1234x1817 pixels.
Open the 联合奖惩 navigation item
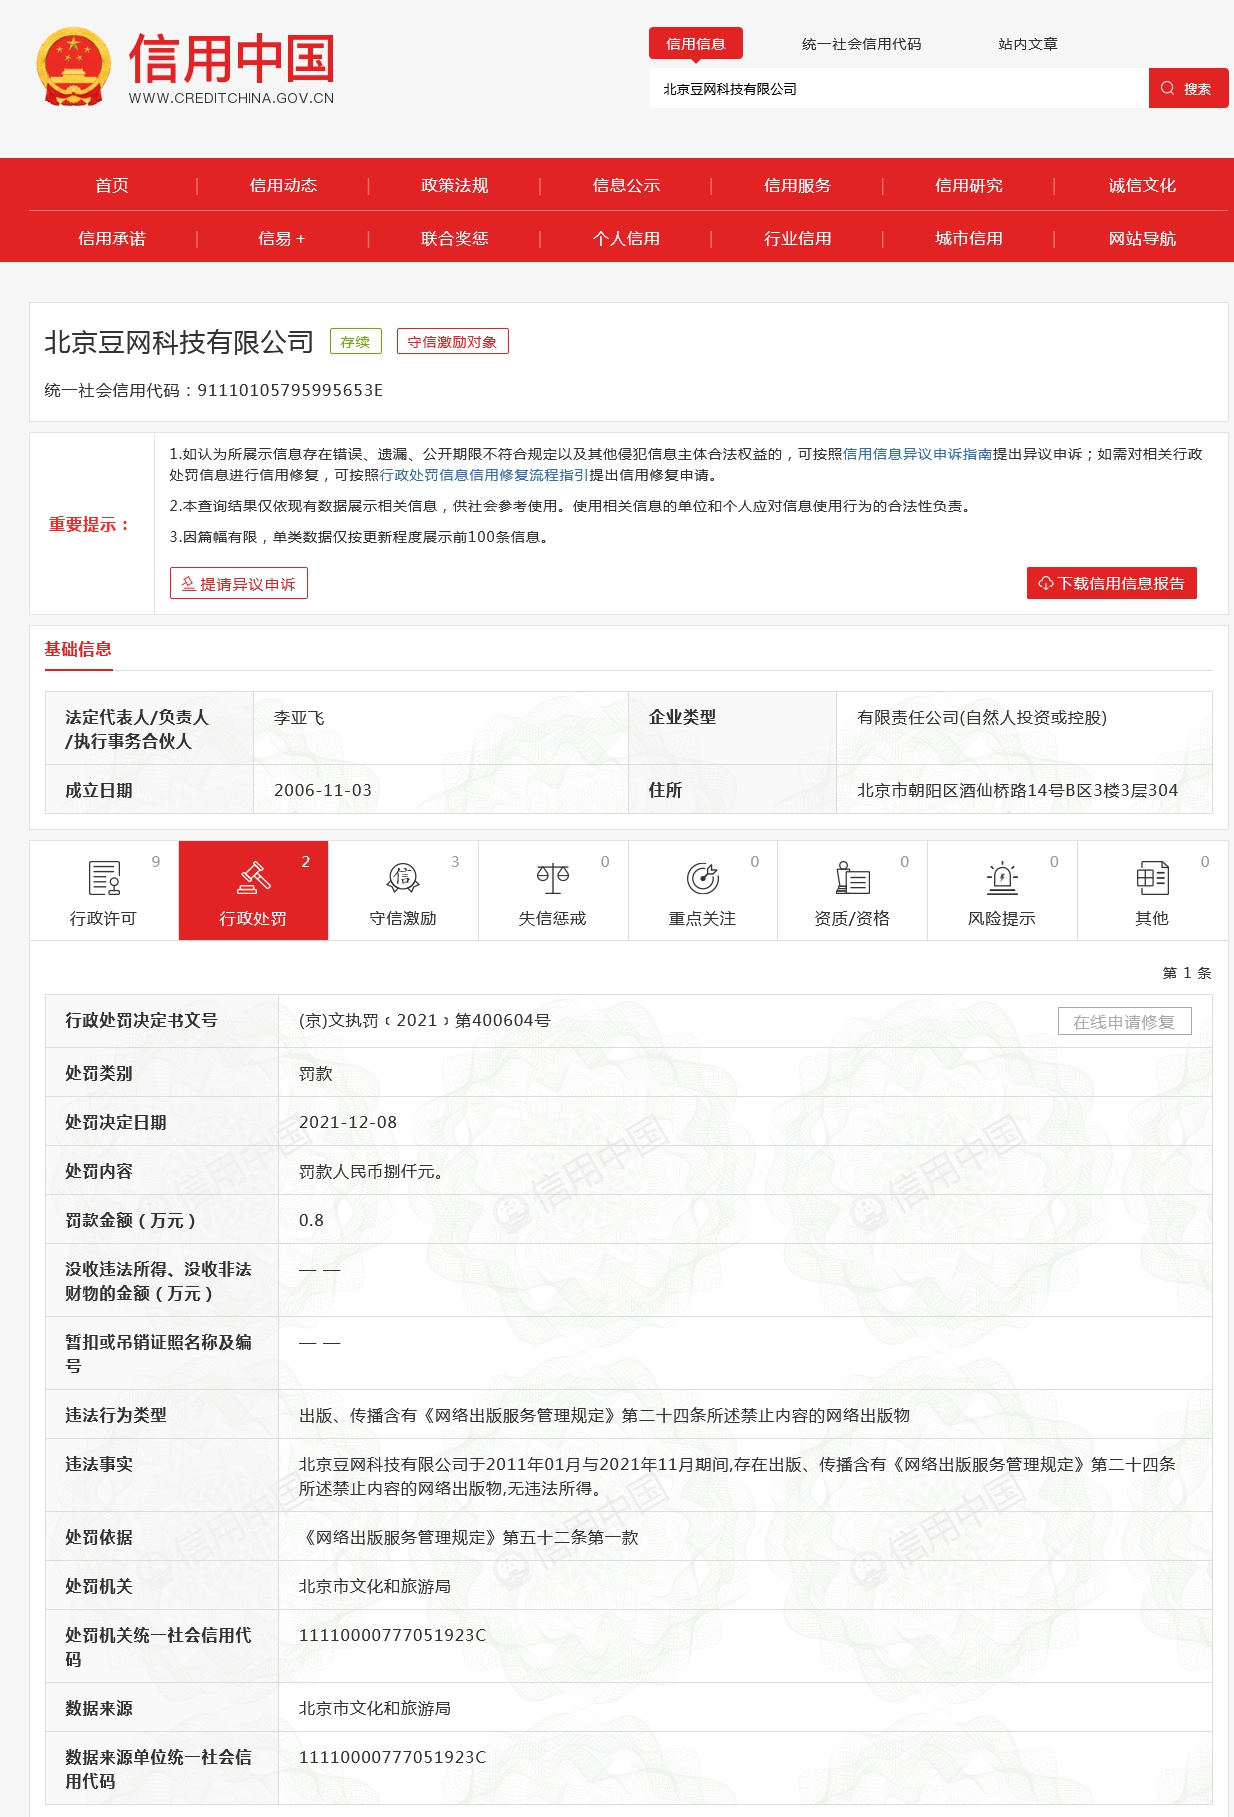455,238
